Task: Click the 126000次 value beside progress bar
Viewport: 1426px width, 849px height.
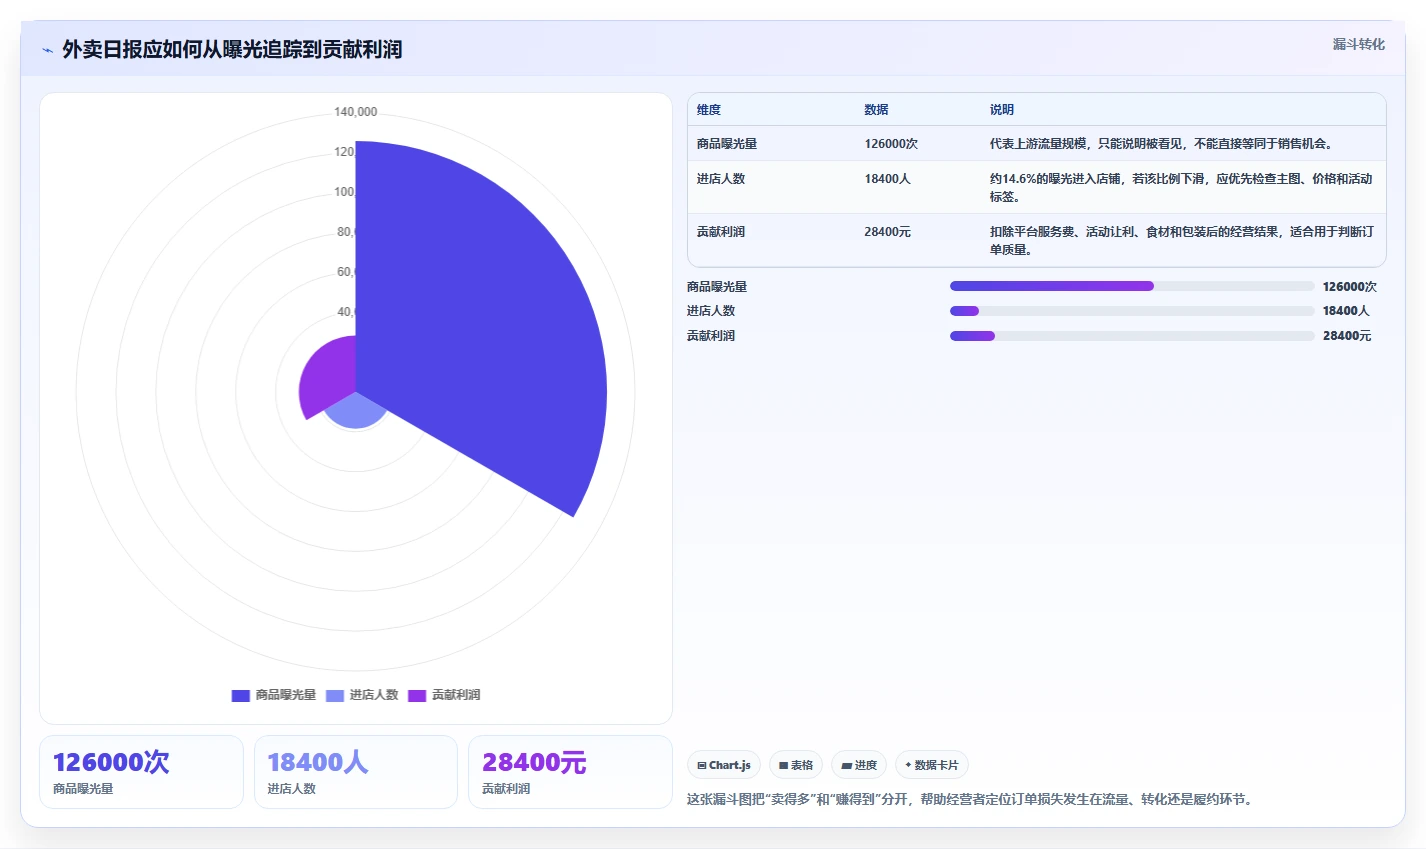Action: (x=1350, y=287)
